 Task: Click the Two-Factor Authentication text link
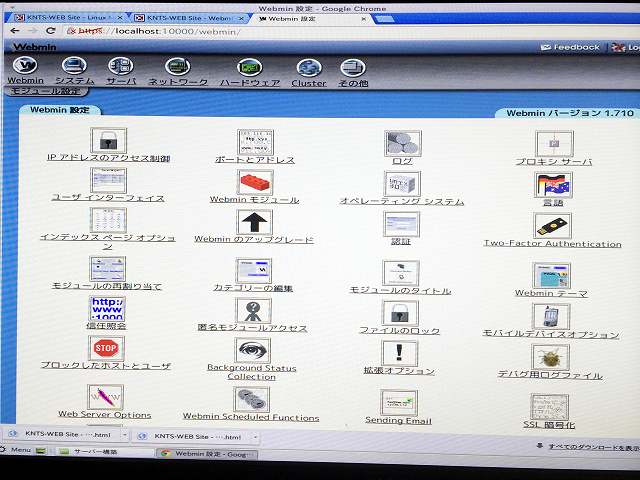click(552, 244)
